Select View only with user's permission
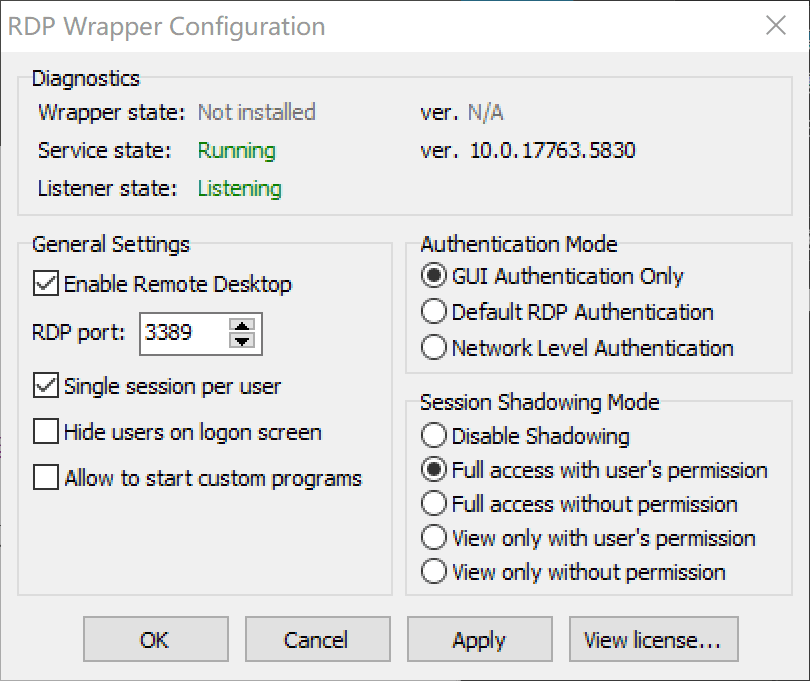The image size is (810, 681). pos(433,538)
